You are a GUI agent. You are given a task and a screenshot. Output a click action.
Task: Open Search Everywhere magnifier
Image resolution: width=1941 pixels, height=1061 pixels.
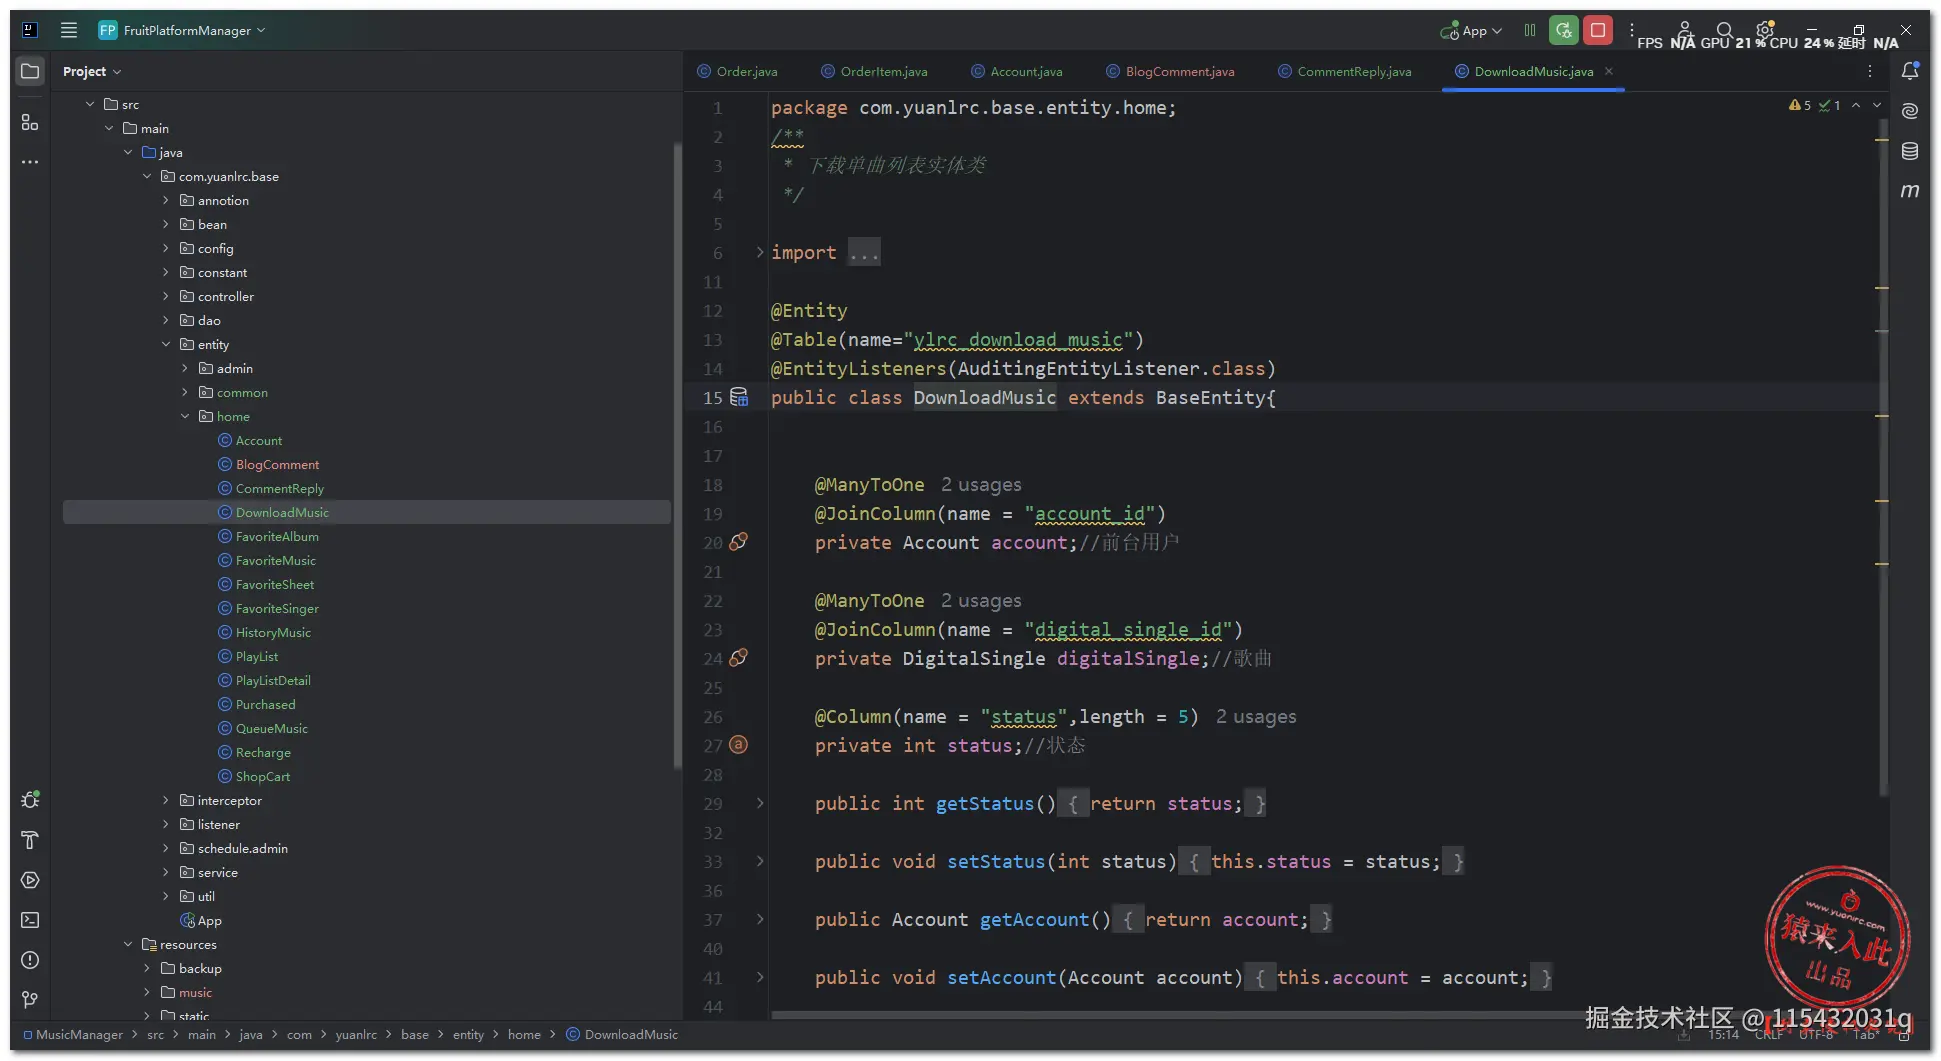(1725, 30)
